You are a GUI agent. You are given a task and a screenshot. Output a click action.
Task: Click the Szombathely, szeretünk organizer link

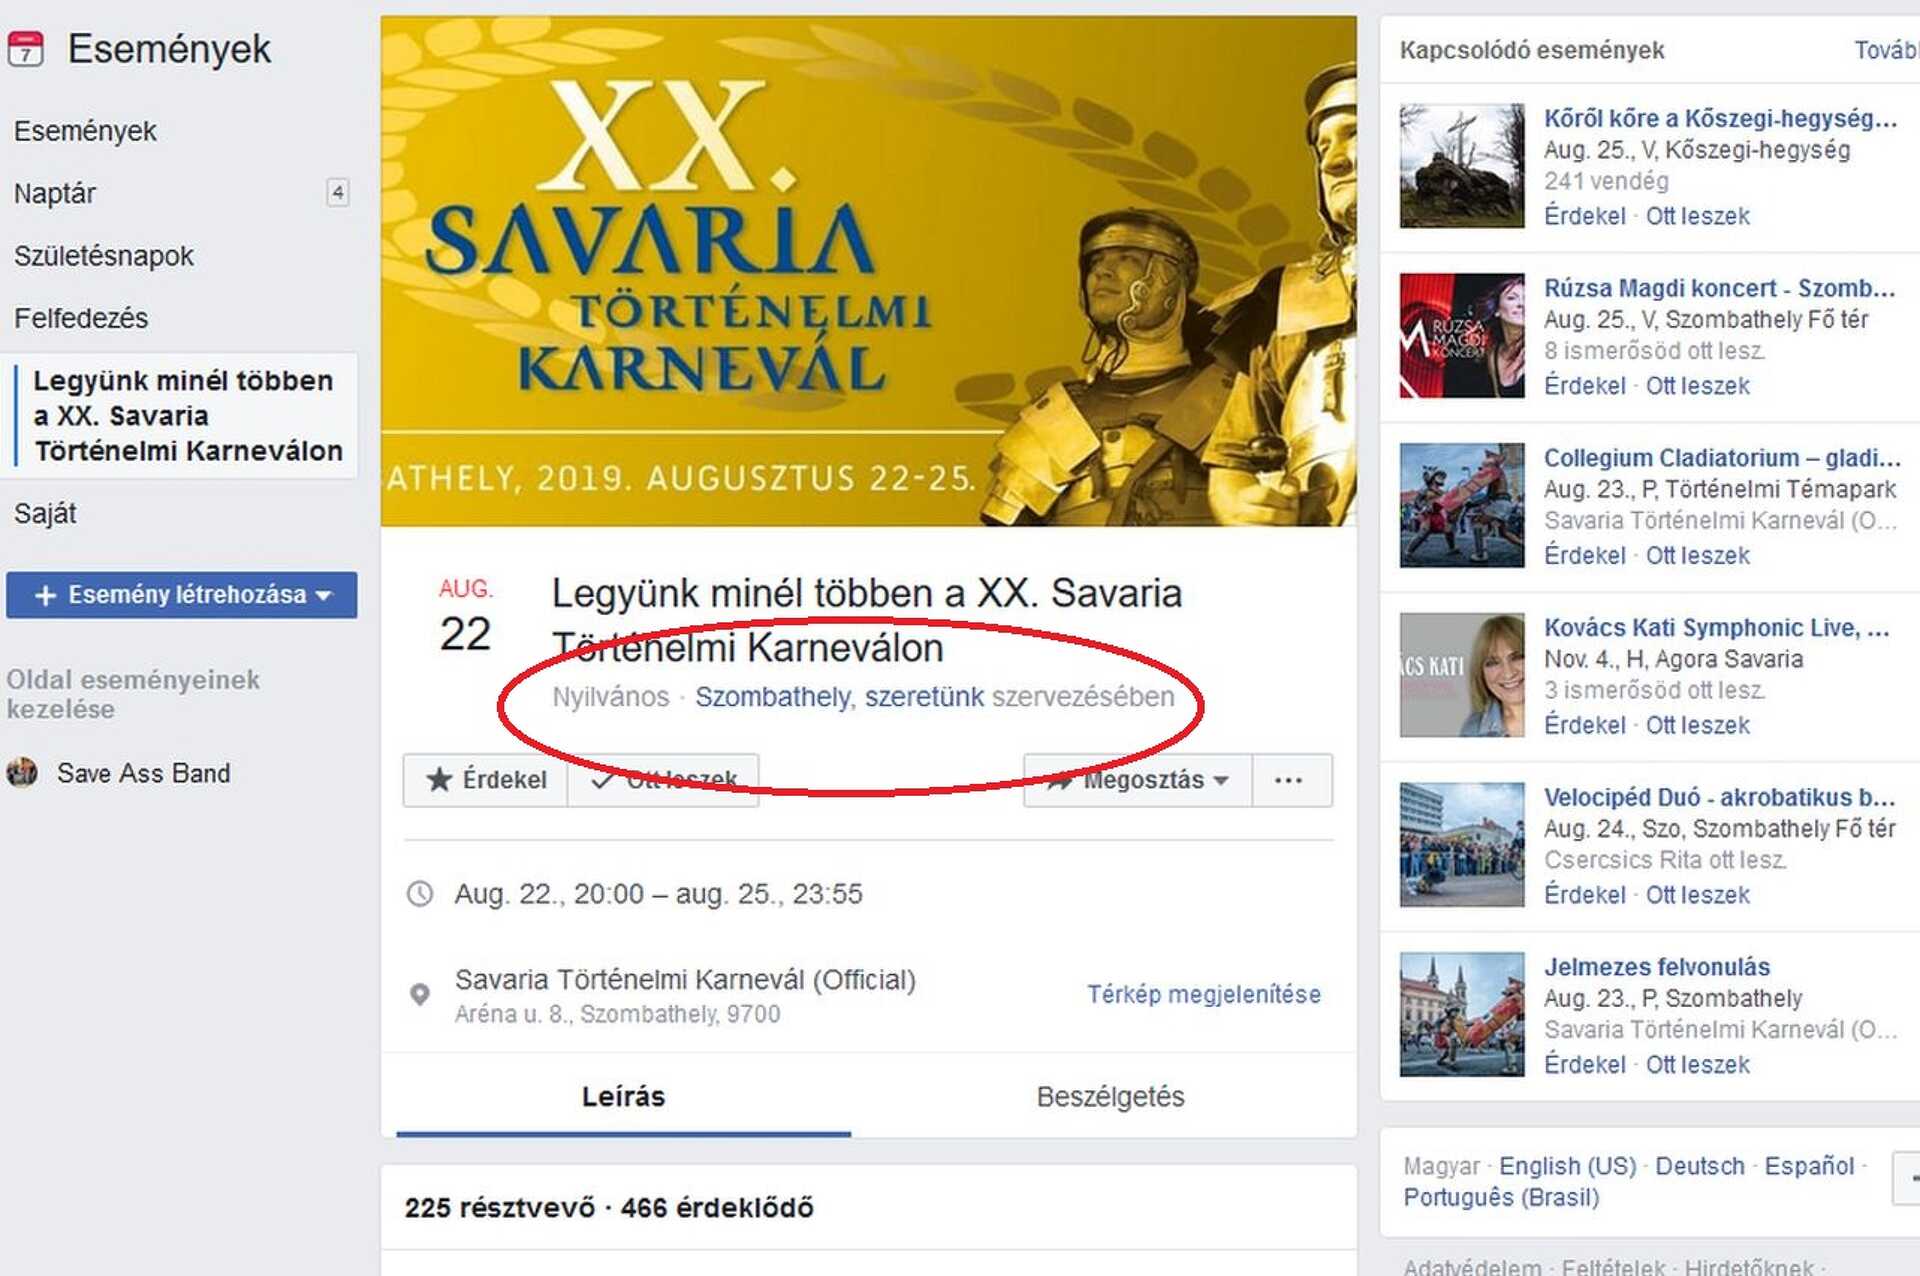839,697
